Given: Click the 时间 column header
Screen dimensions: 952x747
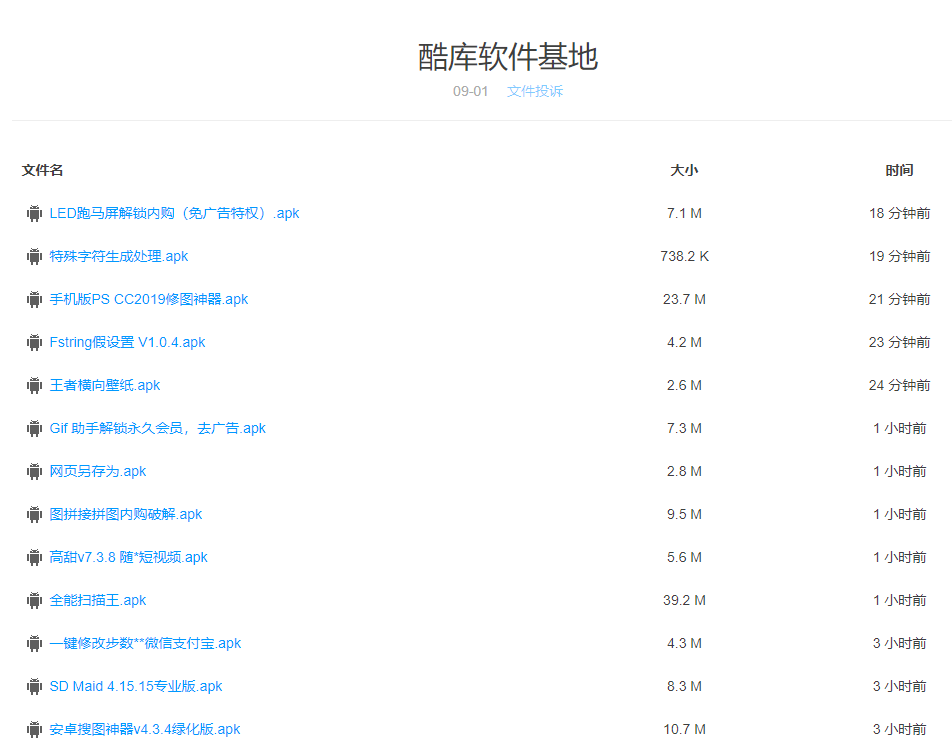Looking at the screenshot, I should (x=899, y=170).
